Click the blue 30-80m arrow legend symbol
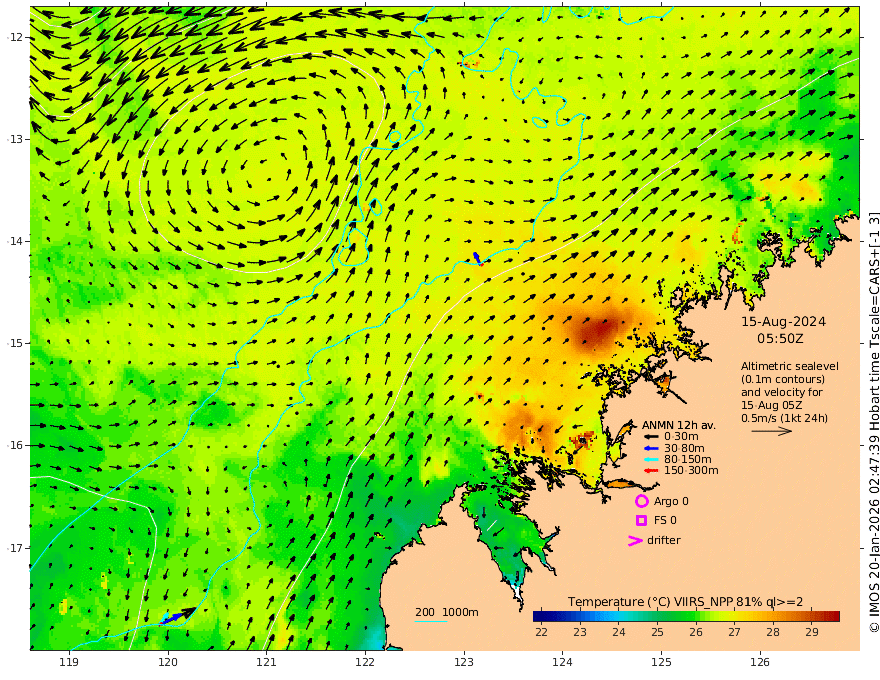The width and height of the screenshot is (880, 680). [650, 448]
